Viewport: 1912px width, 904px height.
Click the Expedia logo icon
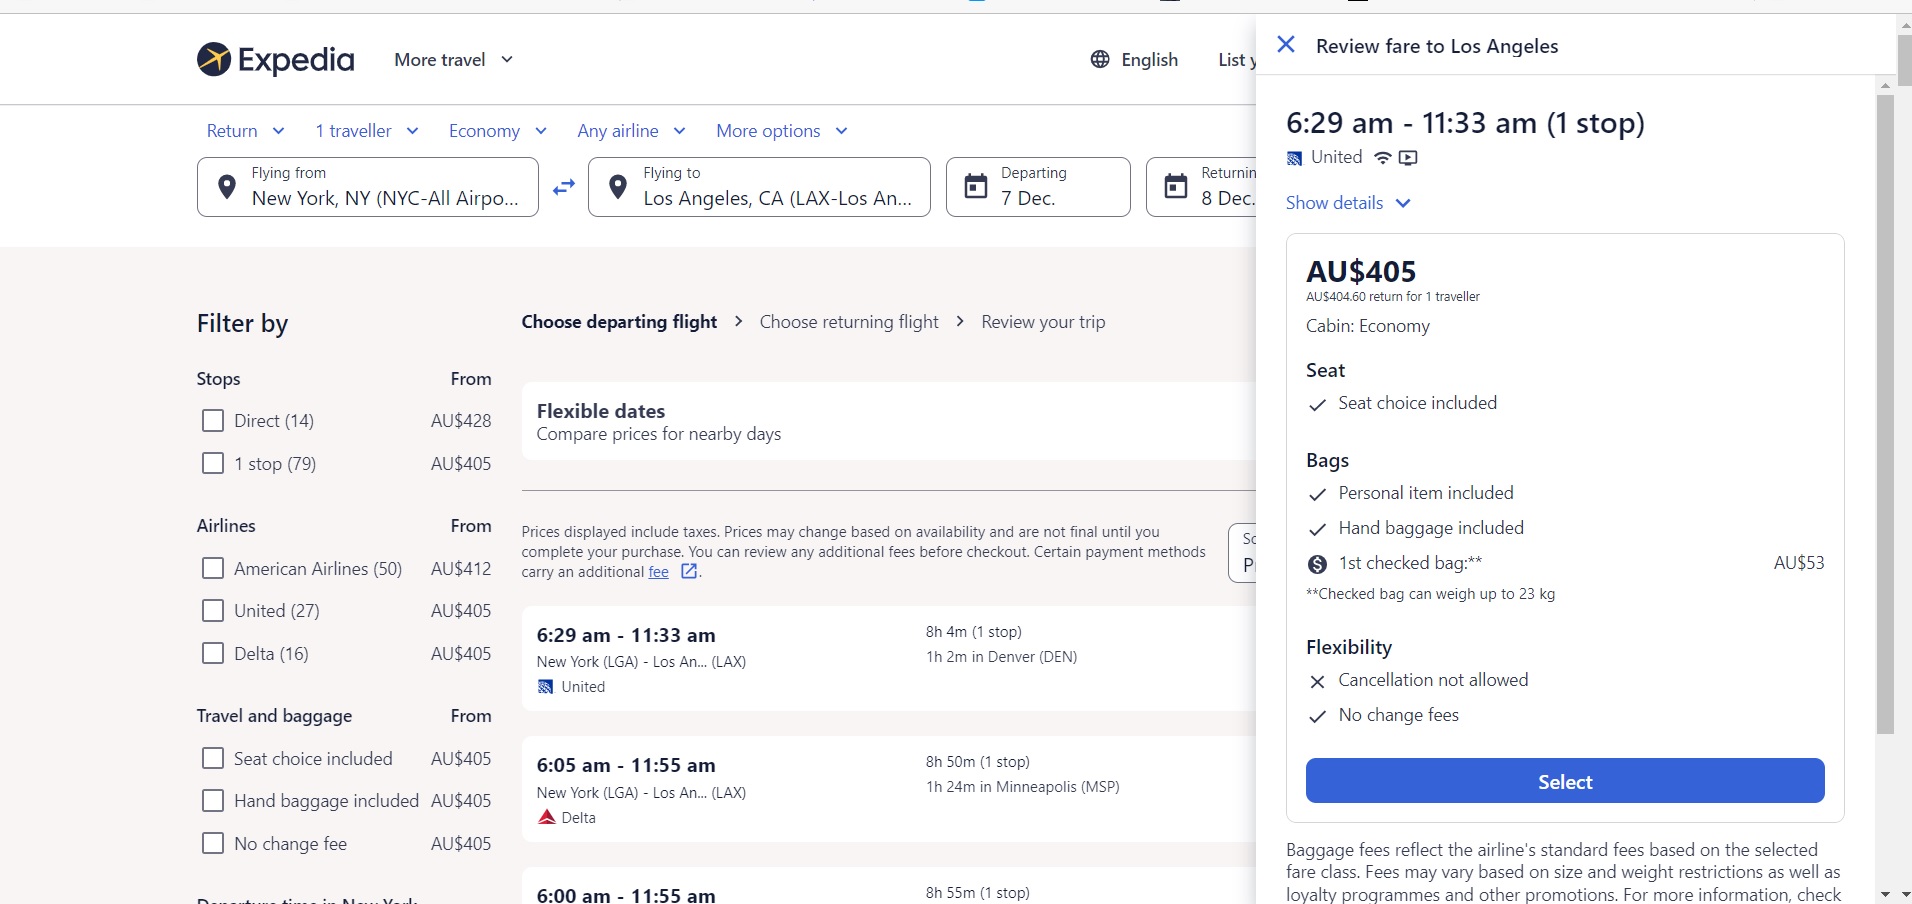pyautogui.click(x=214, y=60)
